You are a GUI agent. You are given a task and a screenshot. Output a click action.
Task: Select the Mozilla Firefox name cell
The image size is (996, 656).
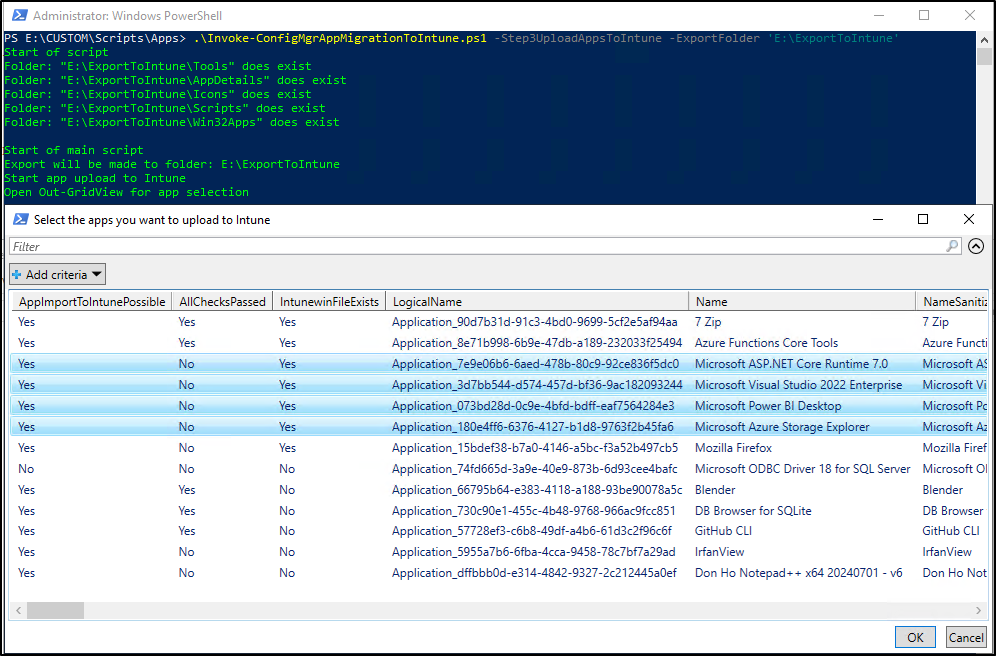click(x=734, y=448)
